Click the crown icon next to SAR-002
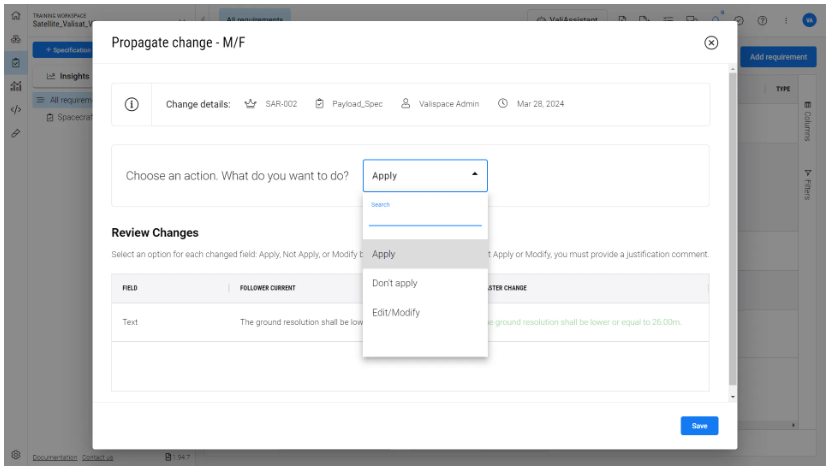 click(x=250, y=103)
